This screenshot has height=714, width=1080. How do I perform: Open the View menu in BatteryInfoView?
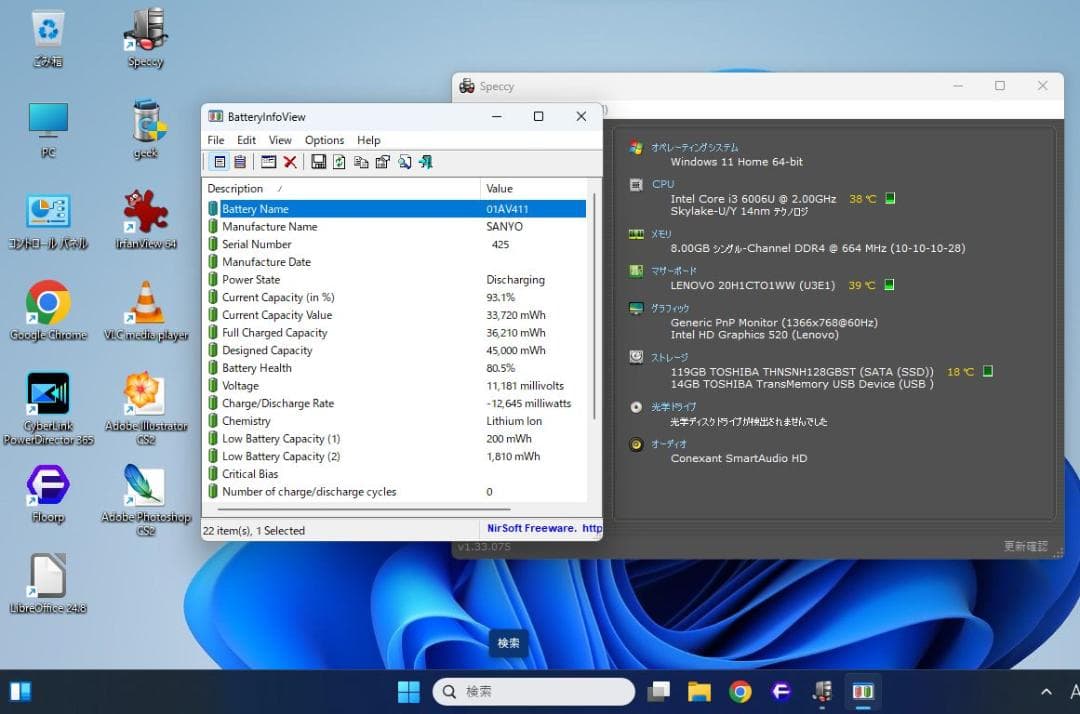click(x=280, y=140)
